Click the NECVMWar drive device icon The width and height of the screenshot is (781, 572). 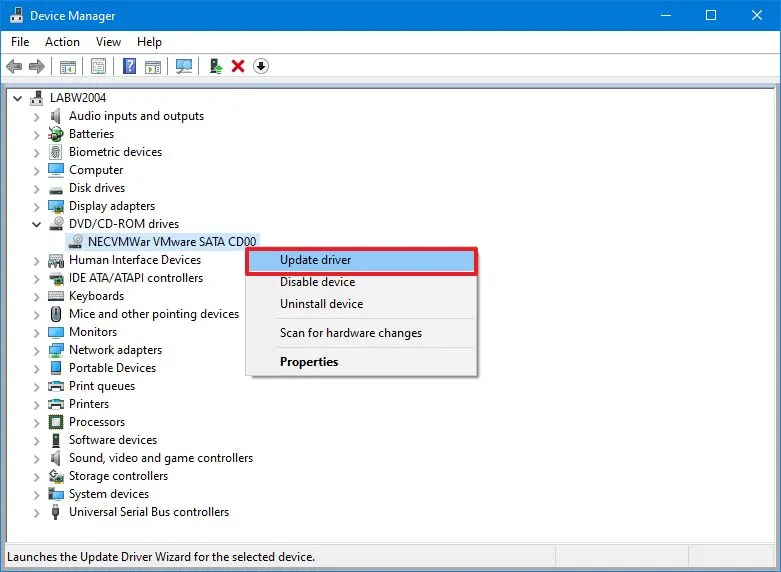pos(75,241)
